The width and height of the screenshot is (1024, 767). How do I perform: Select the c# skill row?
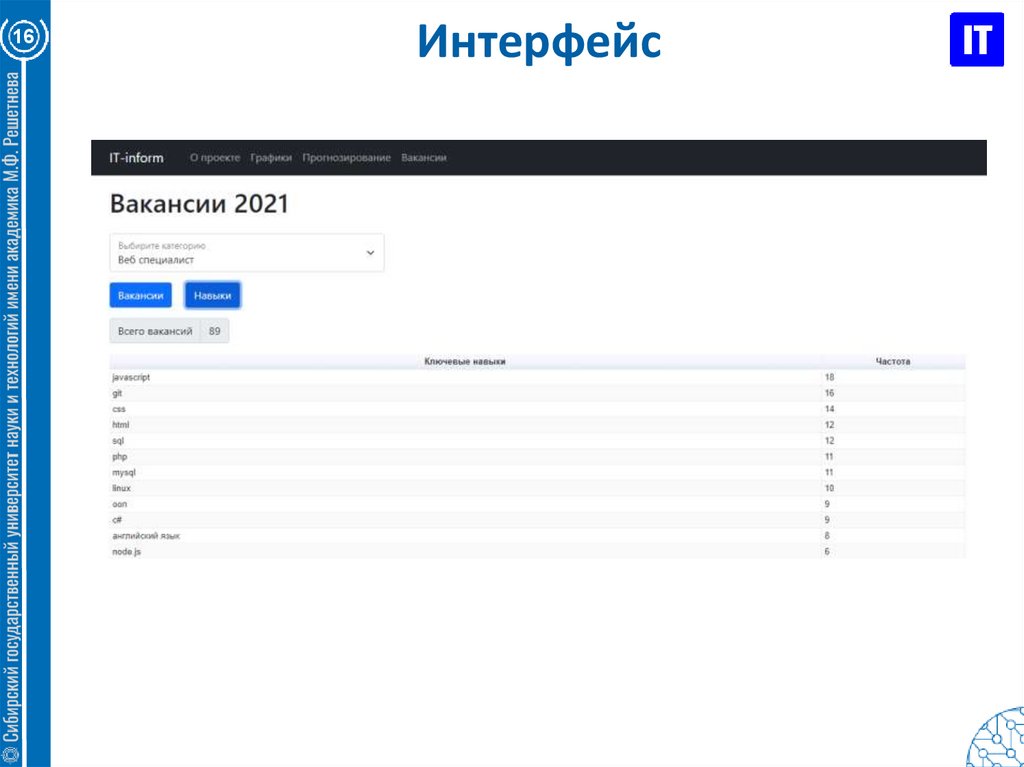(x=537, y=520)
